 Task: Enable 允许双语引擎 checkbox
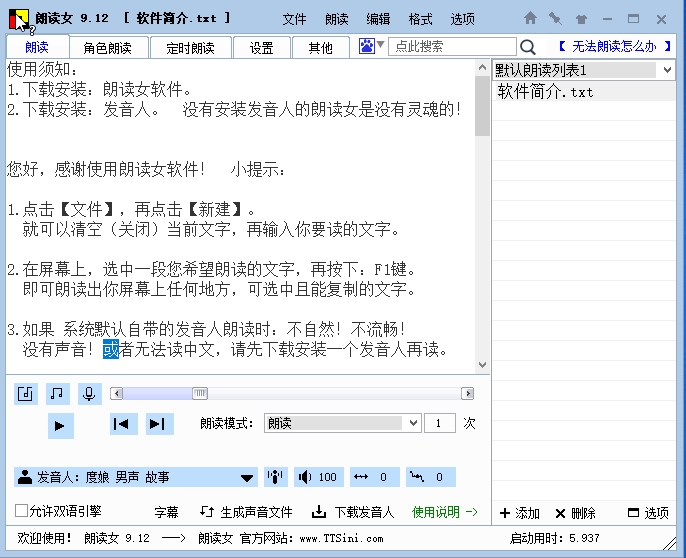pyautogui.click(x=21, y=510)
